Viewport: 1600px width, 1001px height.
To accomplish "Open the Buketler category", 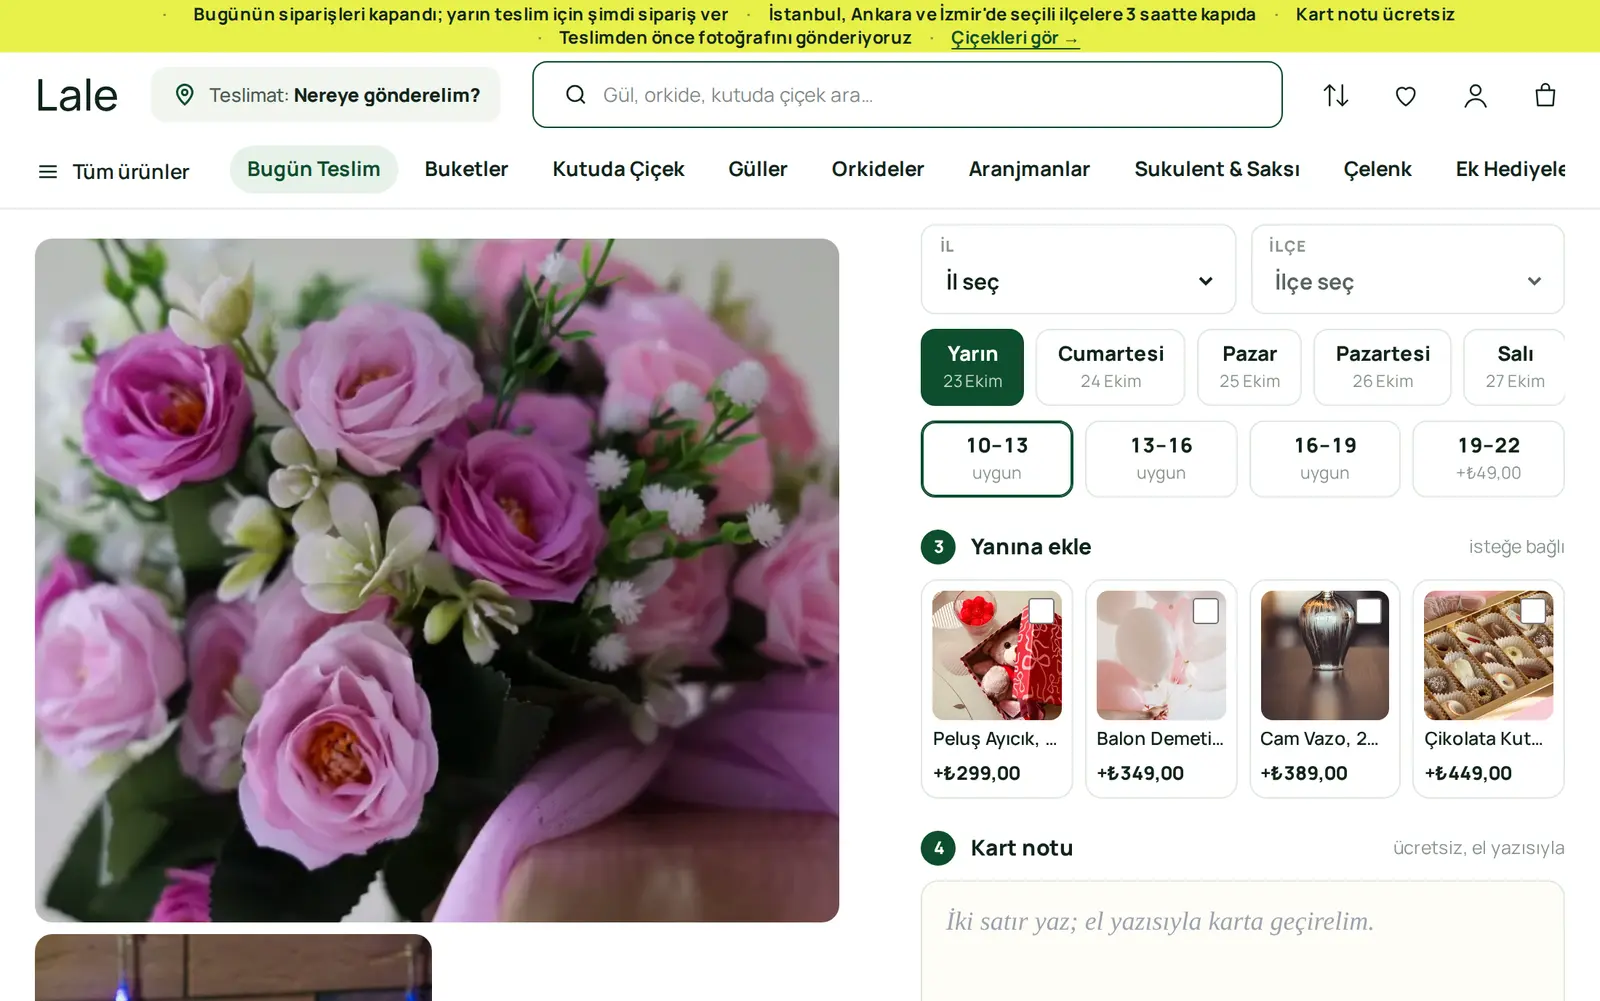I will (x=466, y=169).
